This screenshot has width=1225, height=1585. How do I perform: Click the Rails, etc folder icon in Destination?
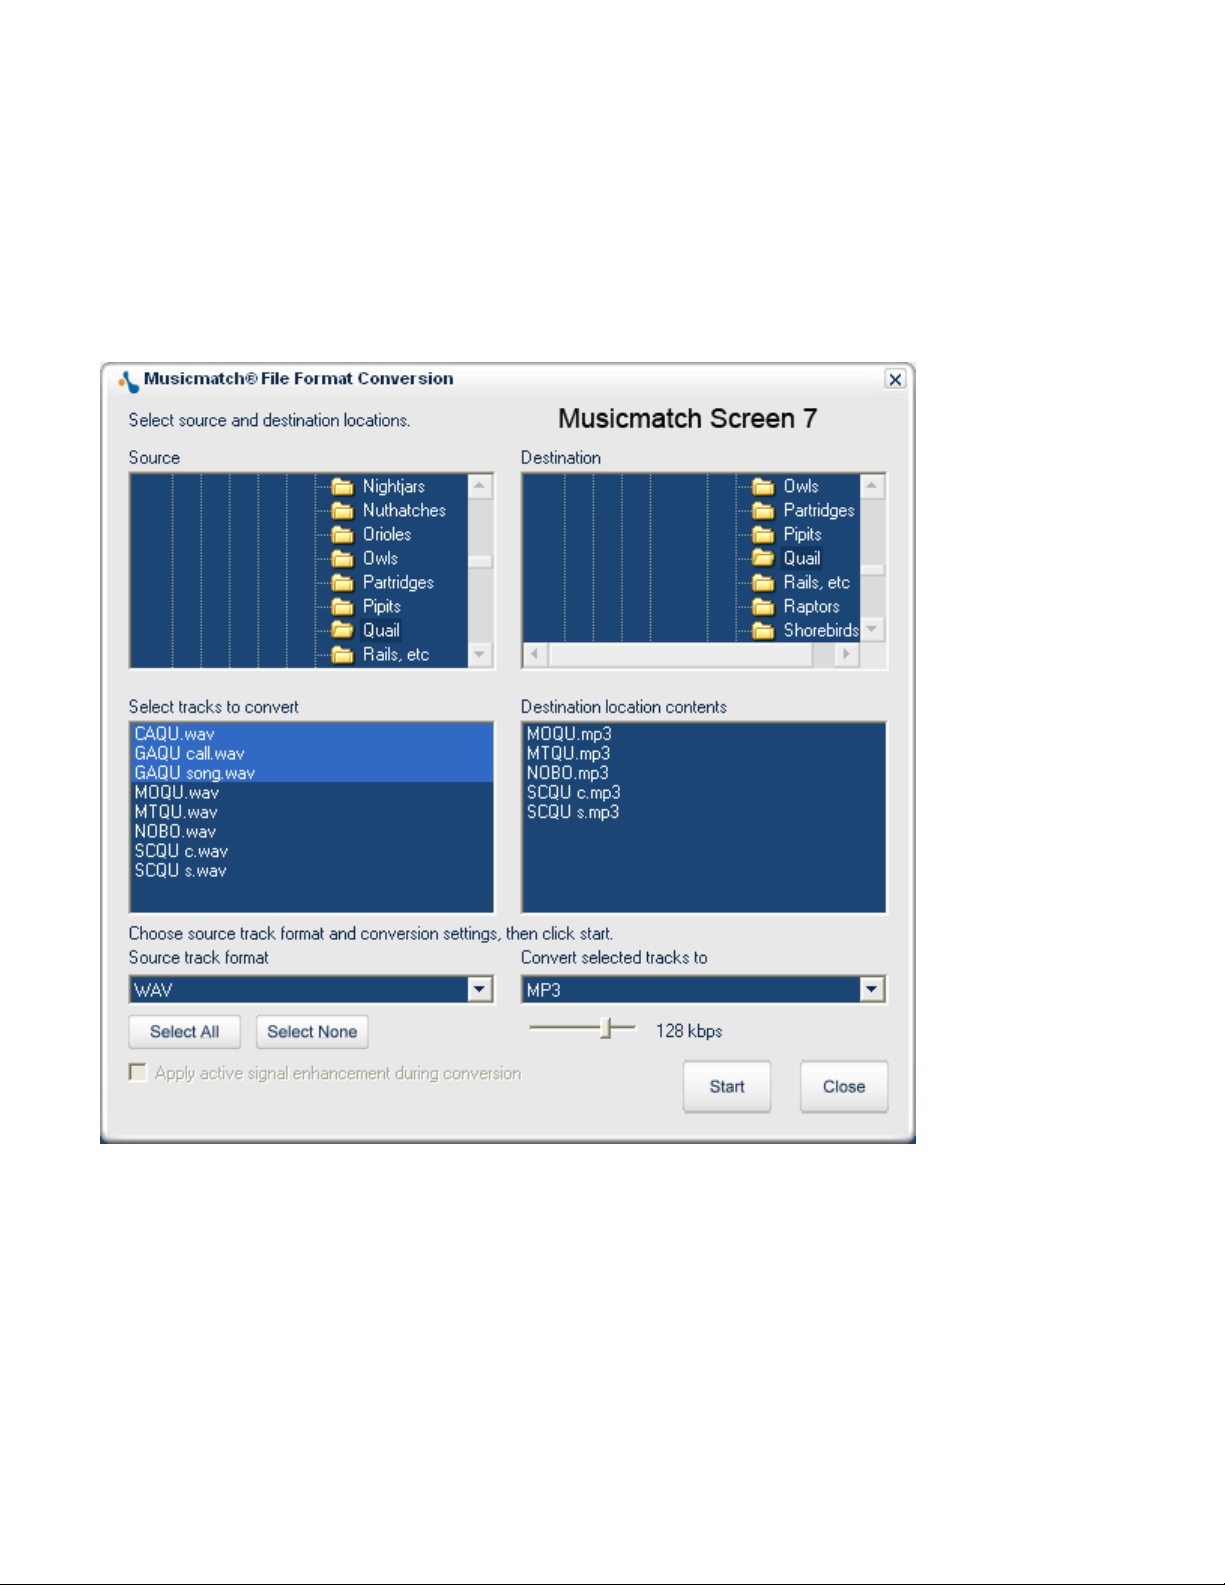pos(764,583)
